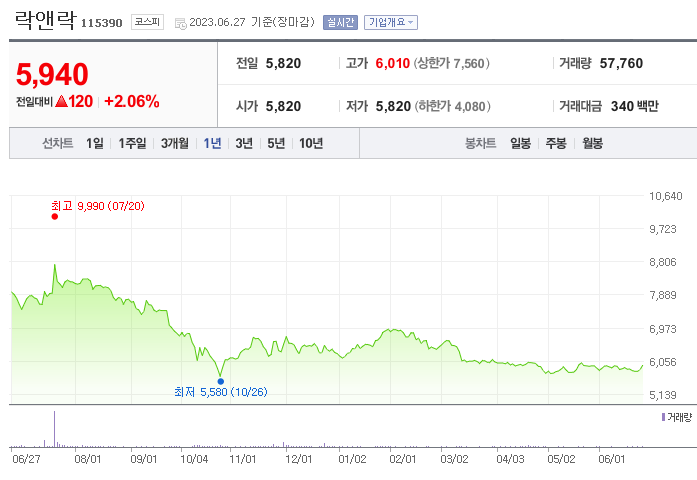Click the clock calendar icon beside the date

180,24
